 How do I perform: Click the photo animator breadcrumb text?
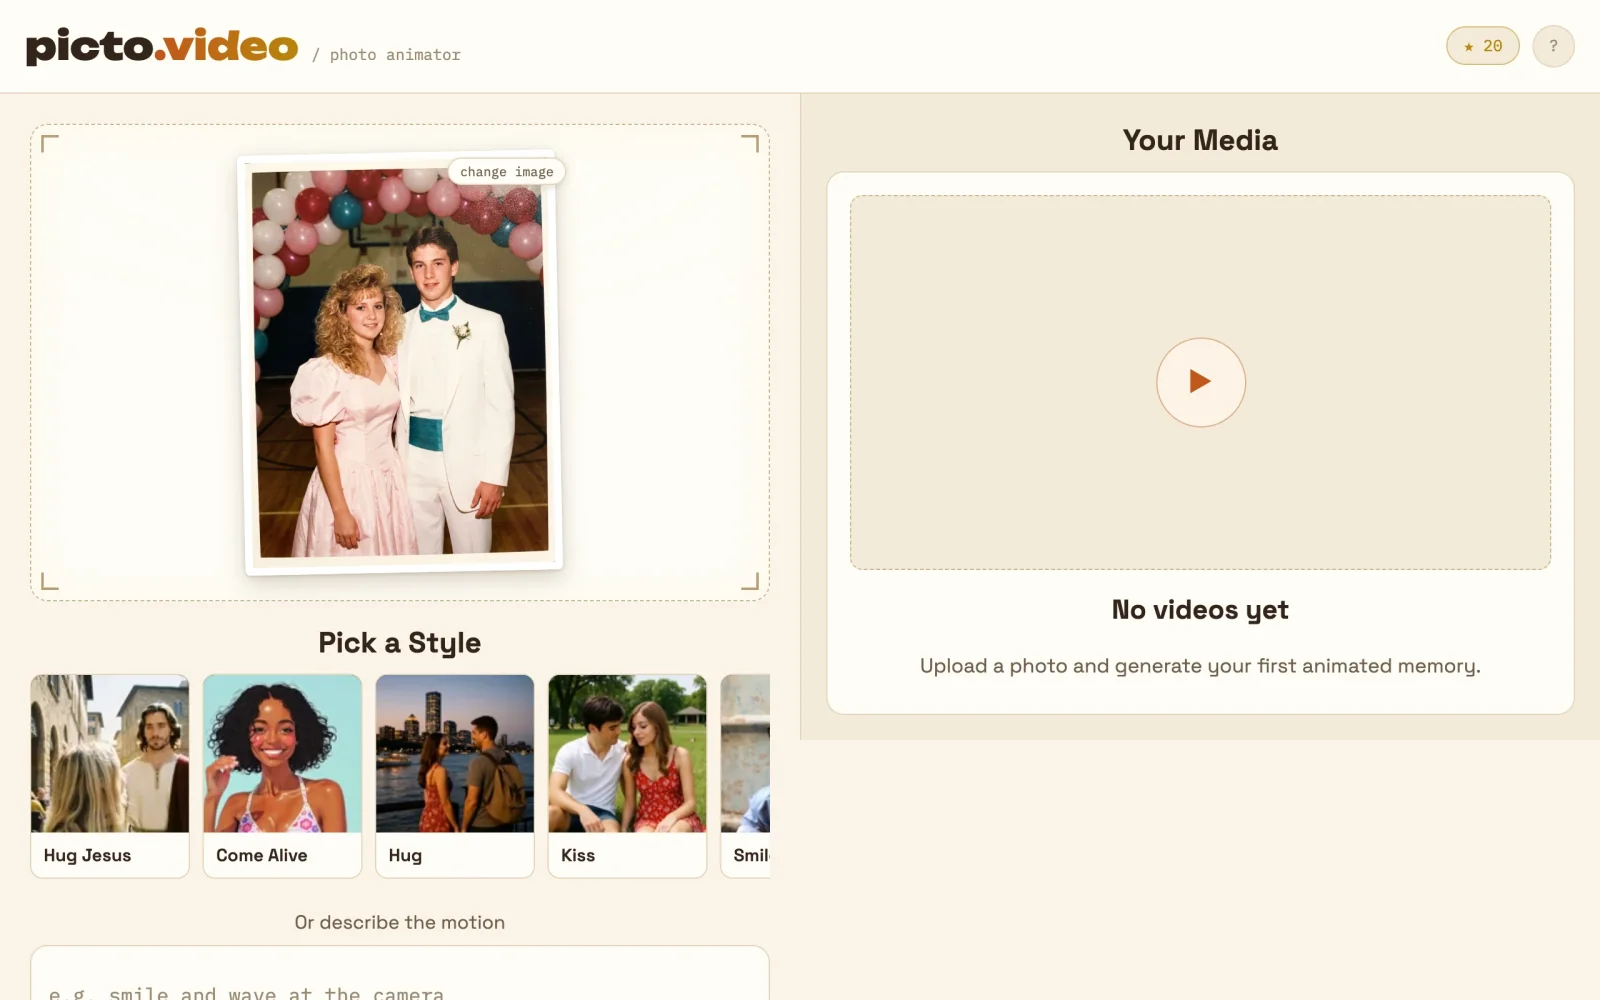[x=395, y=55]
